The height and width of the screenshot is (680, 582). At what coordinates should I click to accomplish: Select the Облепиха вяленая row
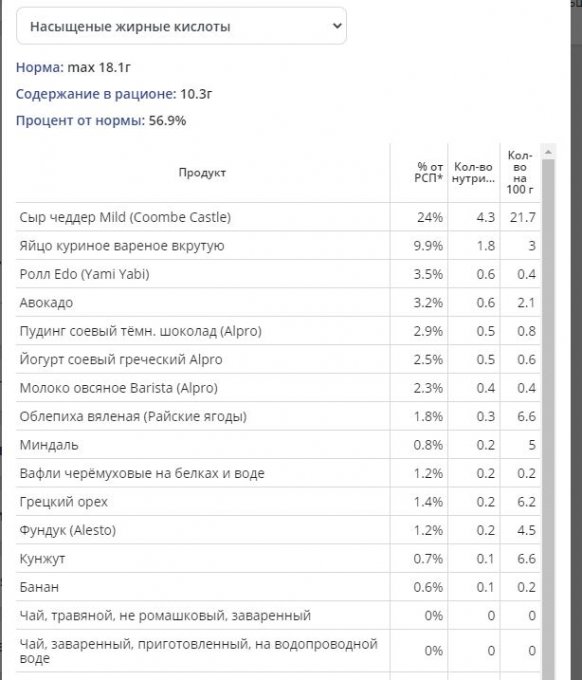coord(278,416)
